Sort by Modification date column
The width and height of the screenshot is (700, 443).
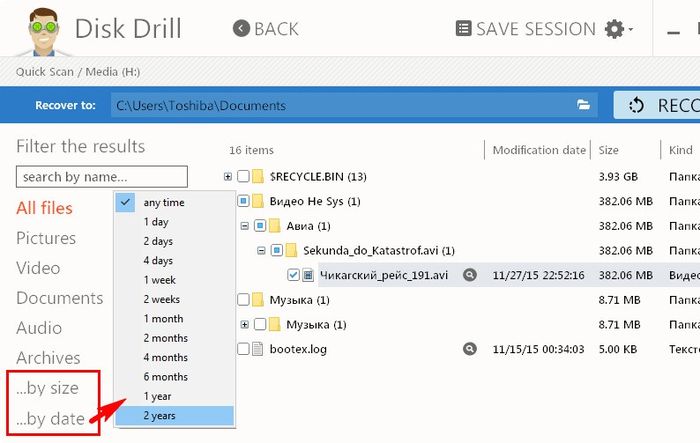539,150
